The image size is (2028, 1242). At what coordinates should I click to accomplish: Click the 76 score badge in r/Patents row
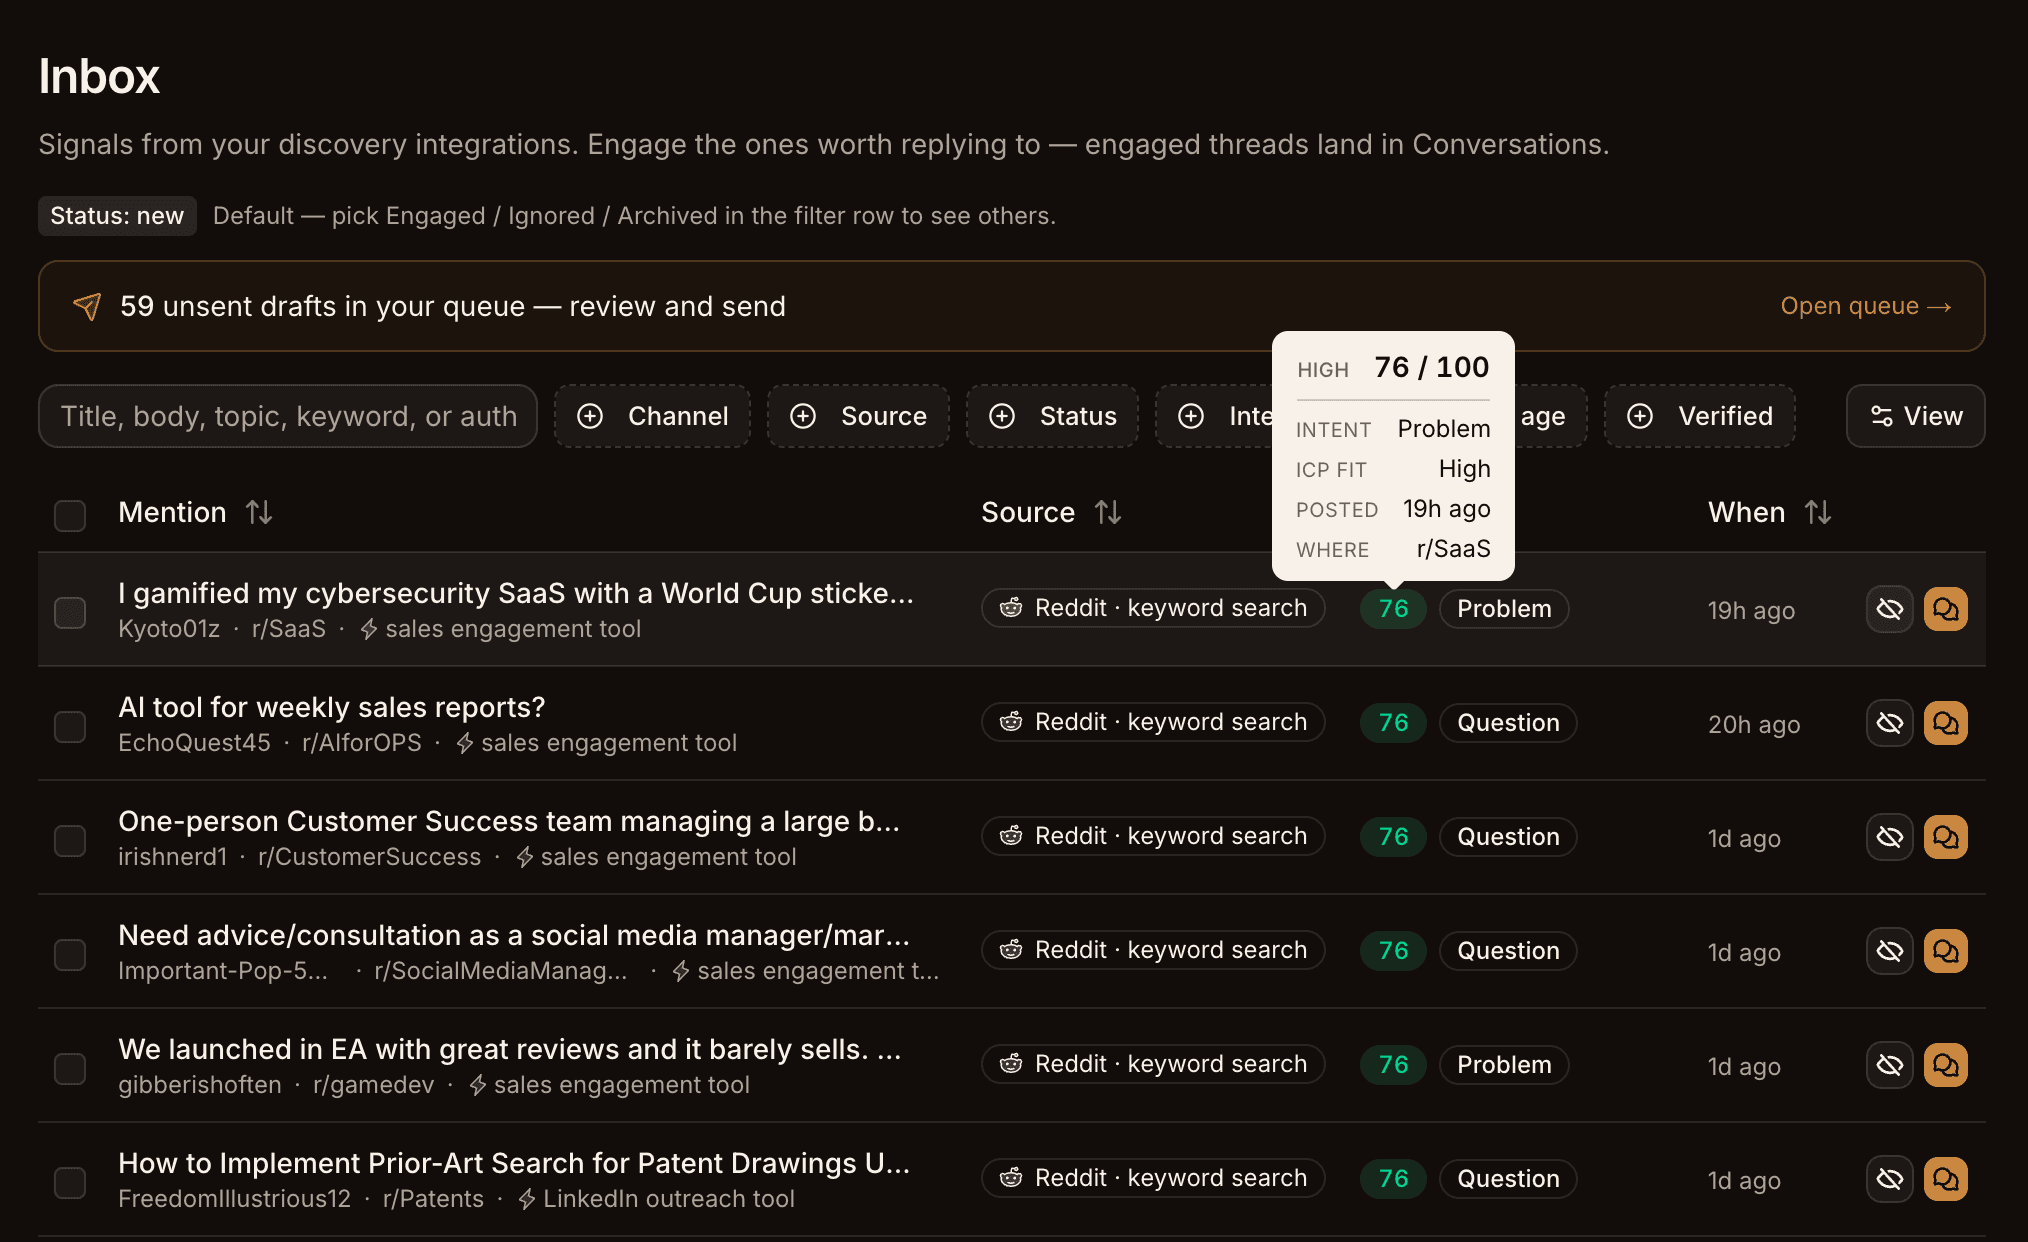tap(1393, 1179)
